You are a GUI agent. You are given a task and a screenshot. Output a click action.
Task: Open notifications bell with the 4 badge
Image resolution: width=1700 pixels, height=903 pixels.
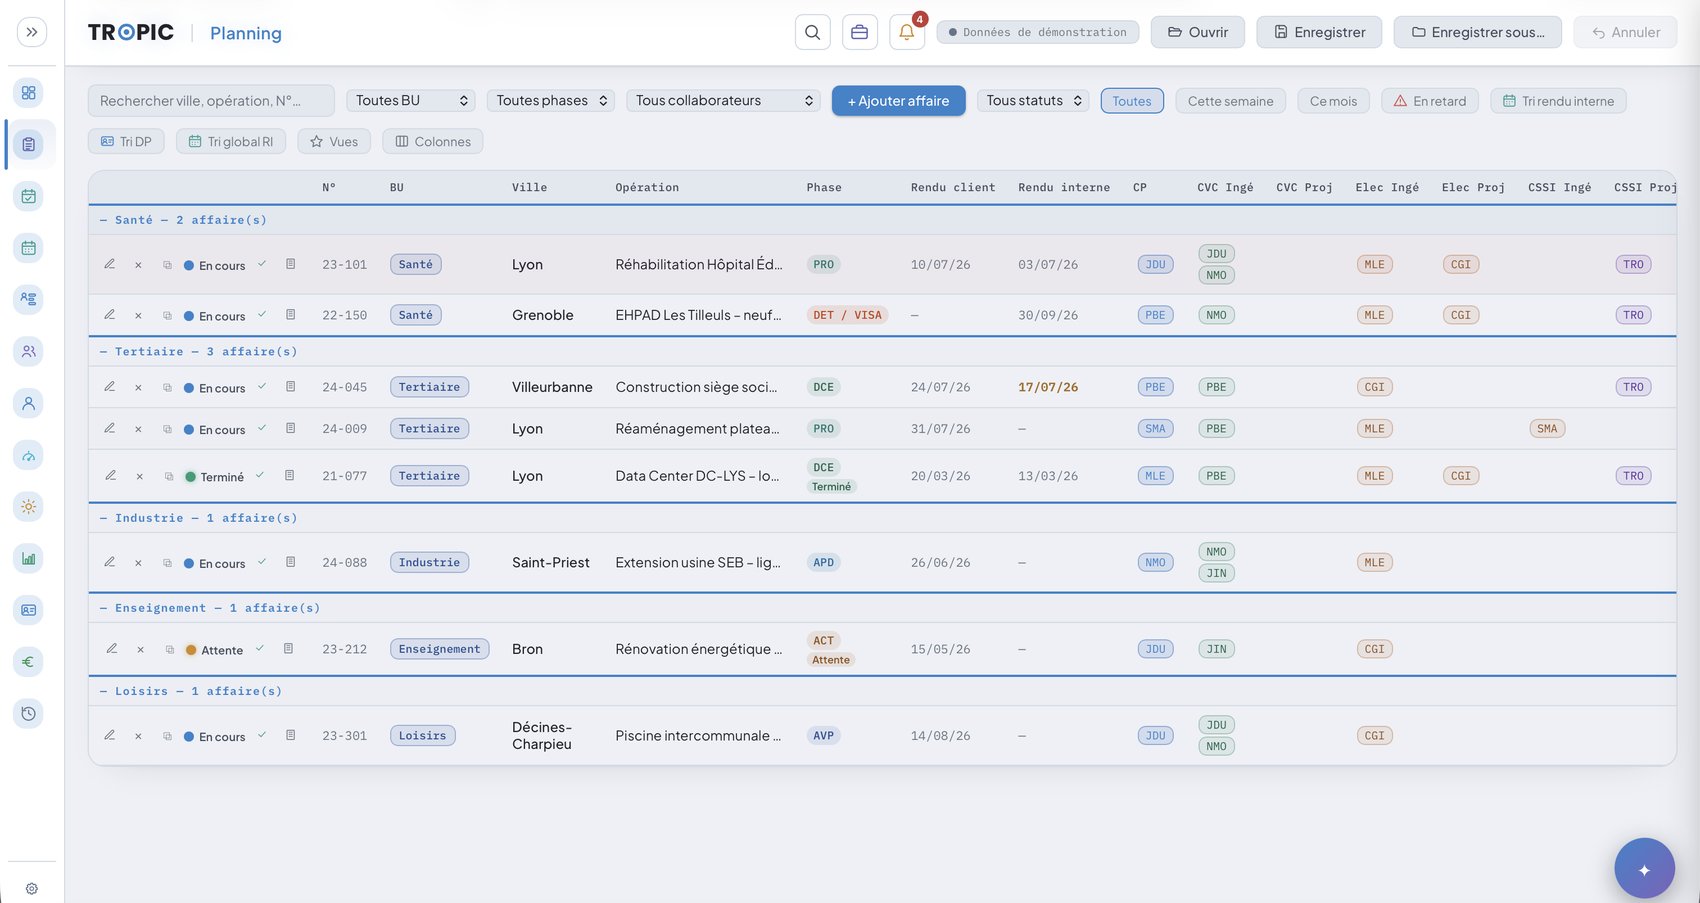tap(907, 32)
